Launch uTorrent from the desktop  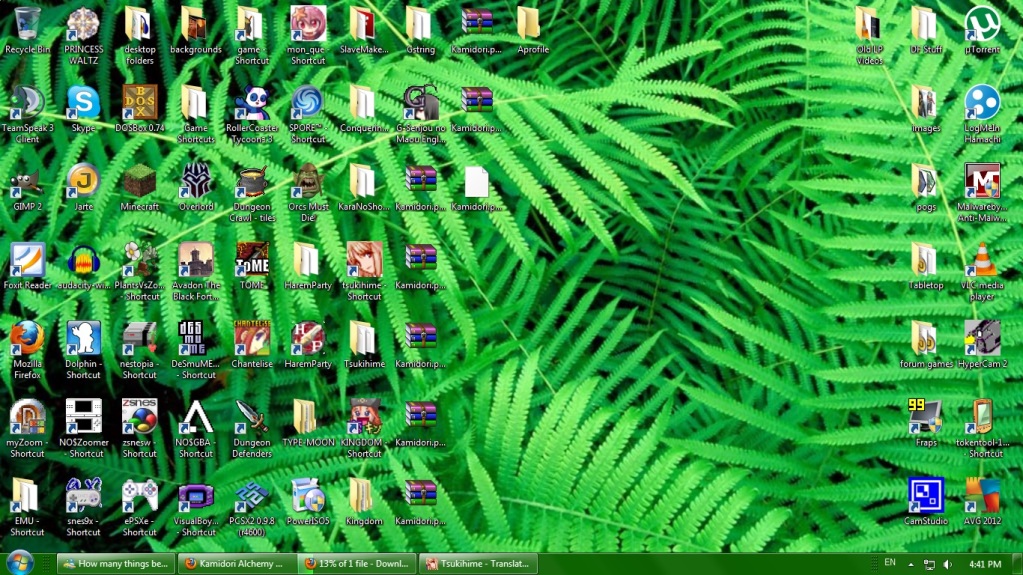click(982, 25)
